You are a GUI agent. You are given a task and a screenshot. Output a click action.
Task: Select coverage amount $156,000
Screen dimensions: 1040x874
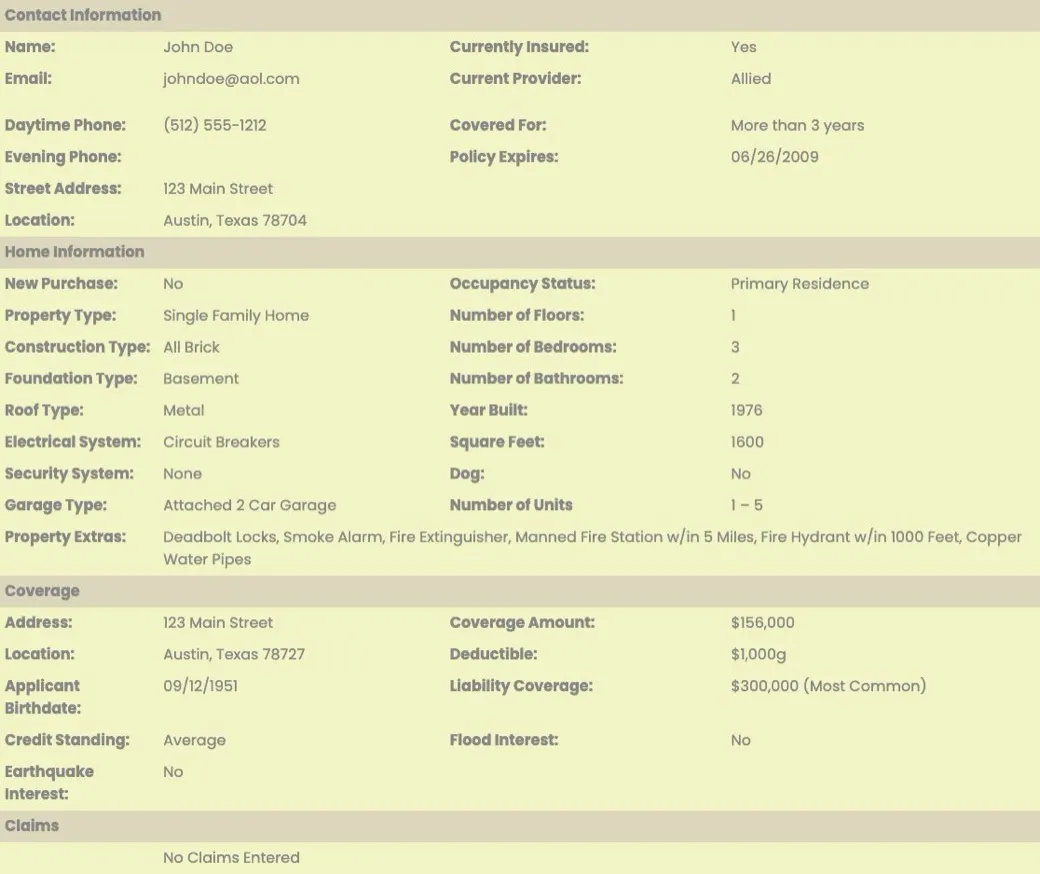[762, 623]
